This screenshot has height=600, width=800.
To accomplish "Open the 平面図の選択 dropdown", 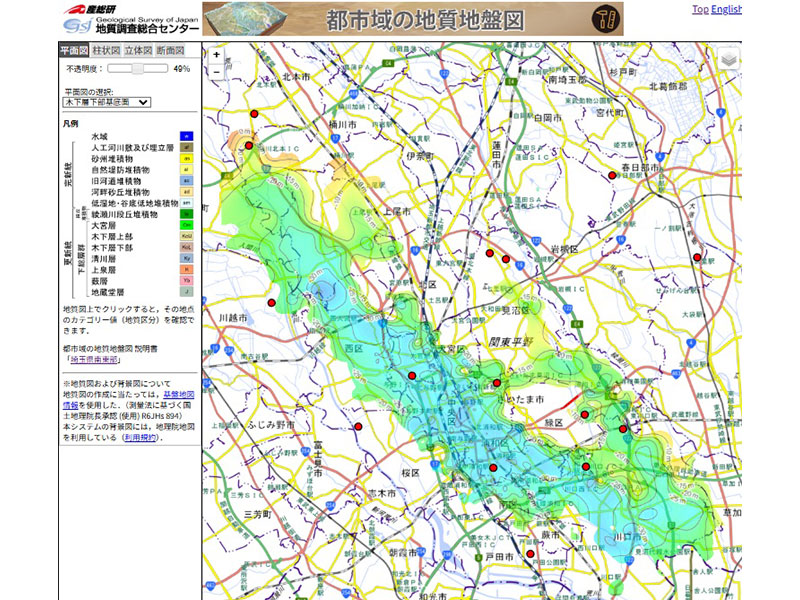I will click(x=106, y=102).
